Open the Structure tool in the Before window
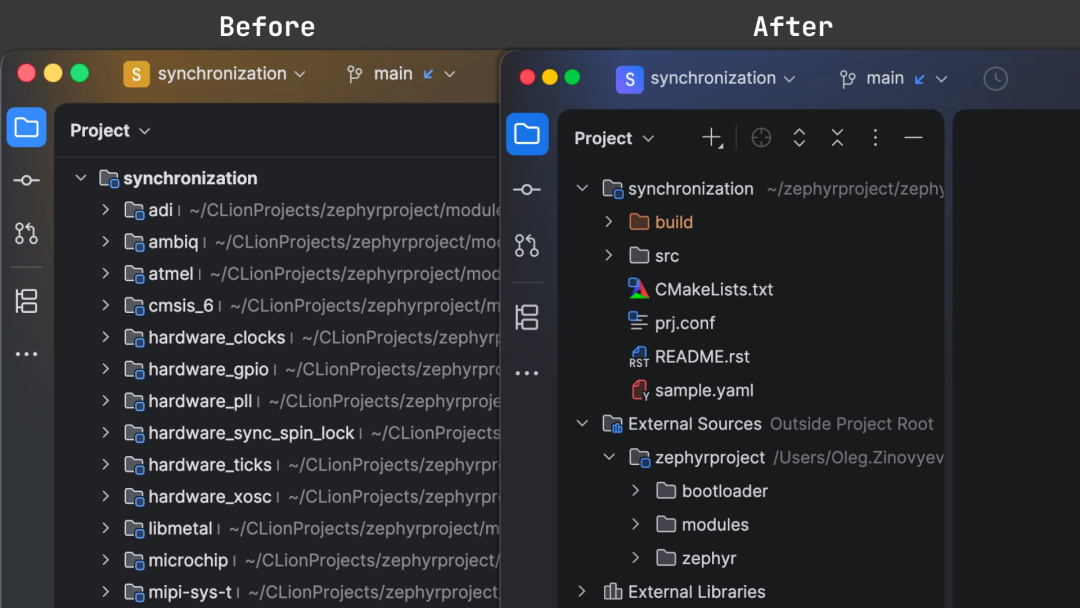 click(x=26, y=301)
